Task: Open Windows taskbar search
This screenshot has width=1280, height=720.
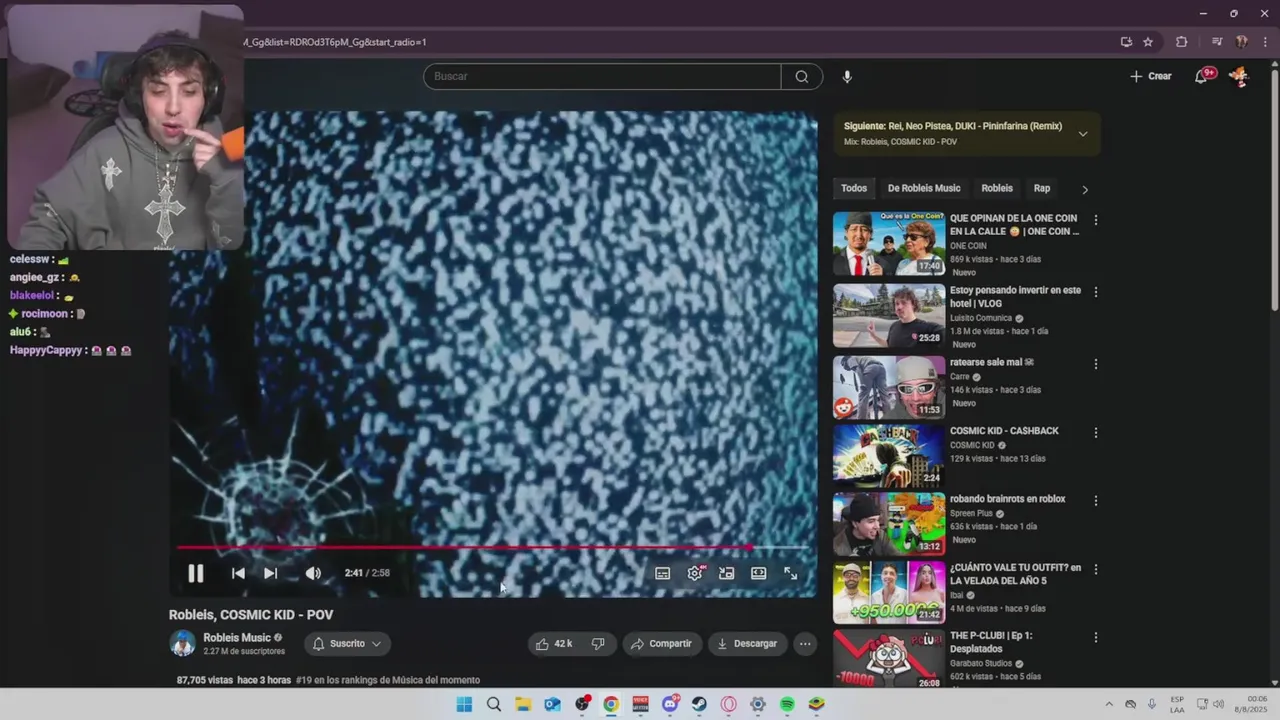Action: [x=494, y=704]
